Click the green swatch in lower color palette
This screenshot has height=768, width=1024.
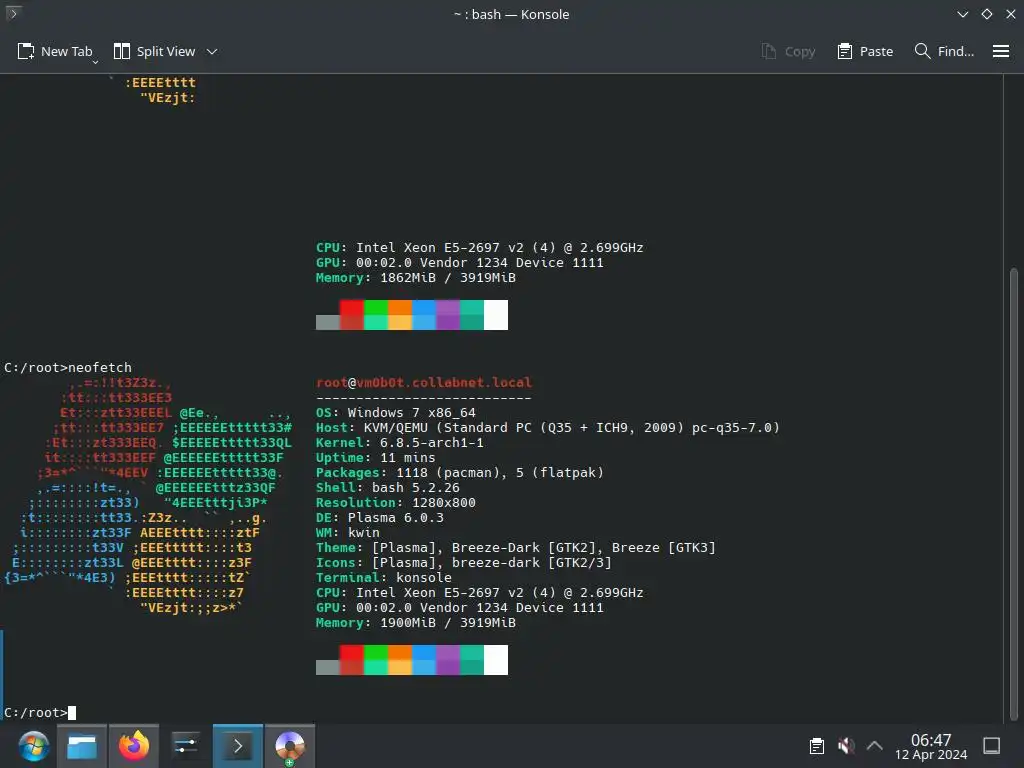tap(376, 660)
